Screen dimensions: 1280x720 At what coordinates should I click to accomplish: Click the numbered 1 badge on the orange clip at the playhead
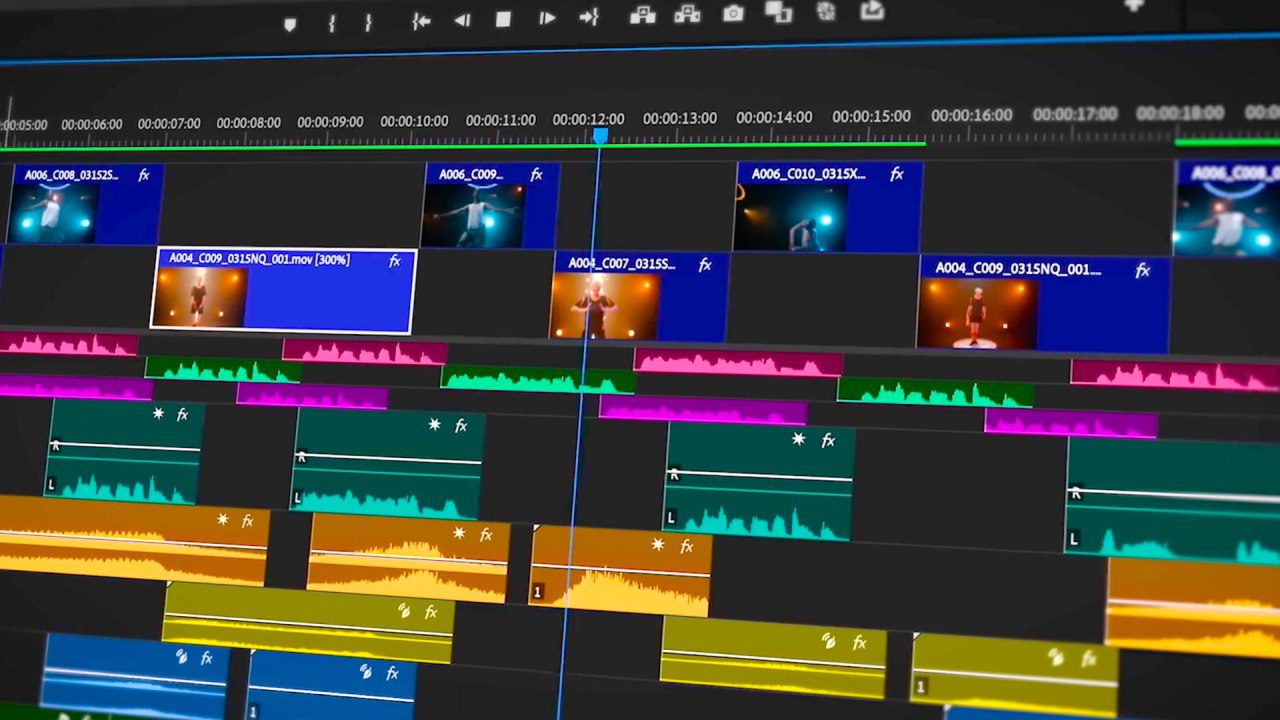(537, 592)
